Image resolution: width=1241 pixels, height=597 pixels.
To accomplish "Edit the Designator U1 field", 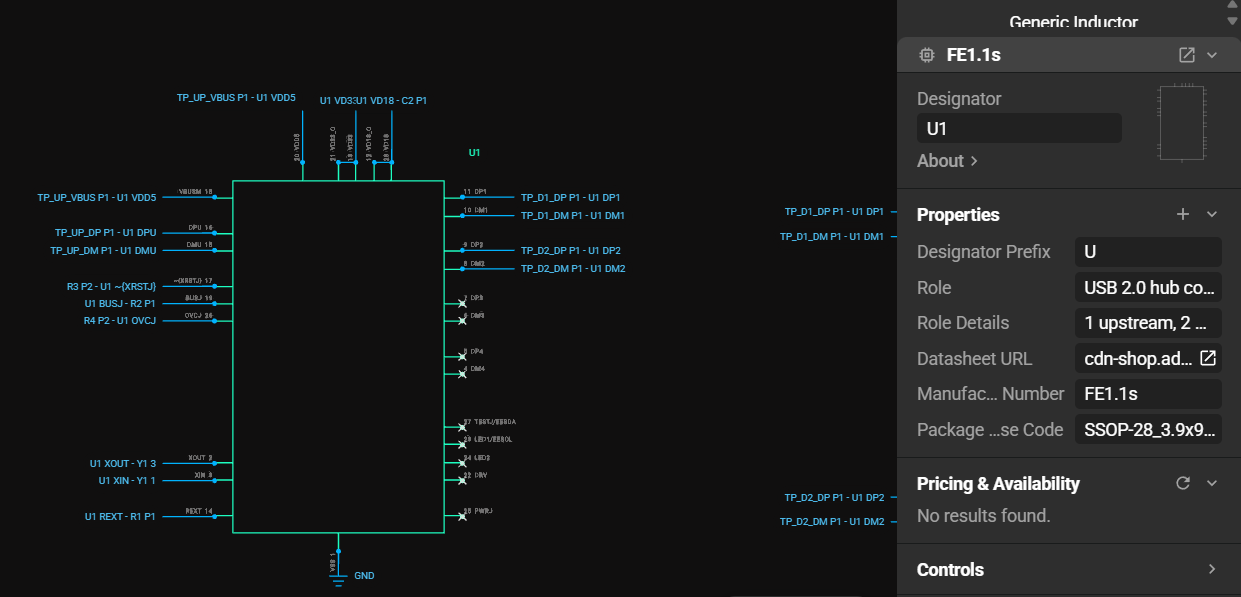I will coord(1019,128).
